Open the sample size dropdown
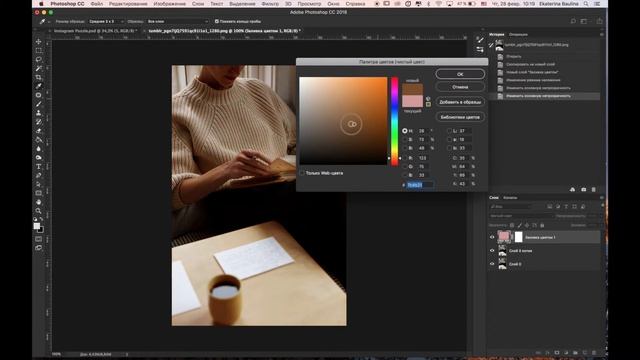This screenshot has width=640, height=360. click(x=106, y=21)
